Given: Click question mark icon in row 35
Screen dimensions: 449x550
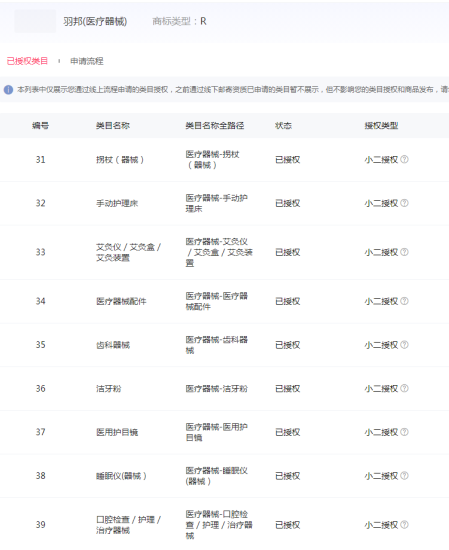Looking at the screenshot, I should pyautogui.click(x=404, y=345).
